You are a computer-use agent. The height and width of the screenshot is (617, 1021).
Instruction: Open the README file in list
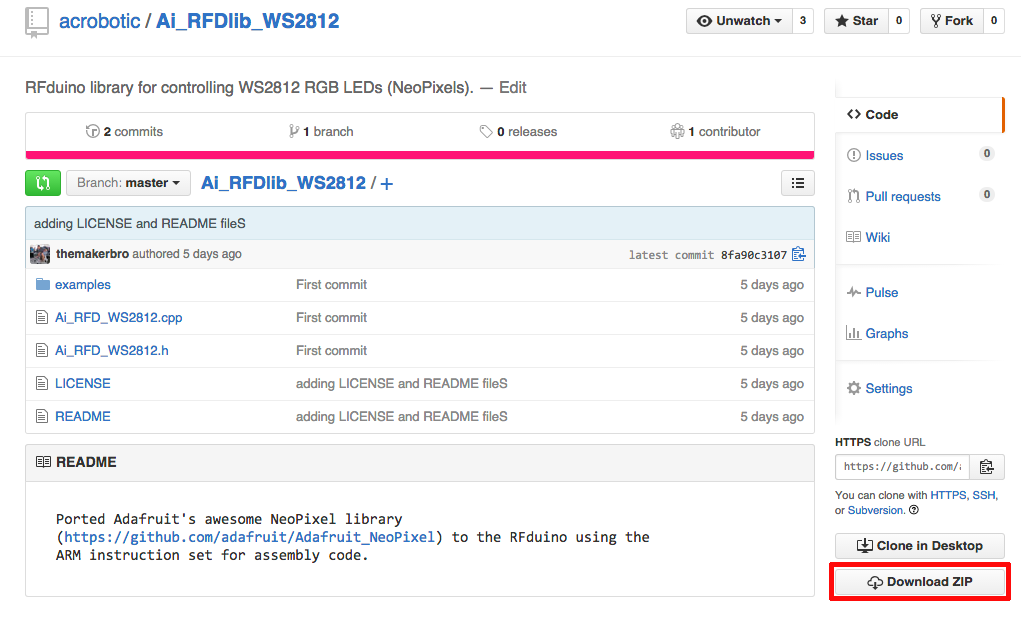[x=83, y=417]
